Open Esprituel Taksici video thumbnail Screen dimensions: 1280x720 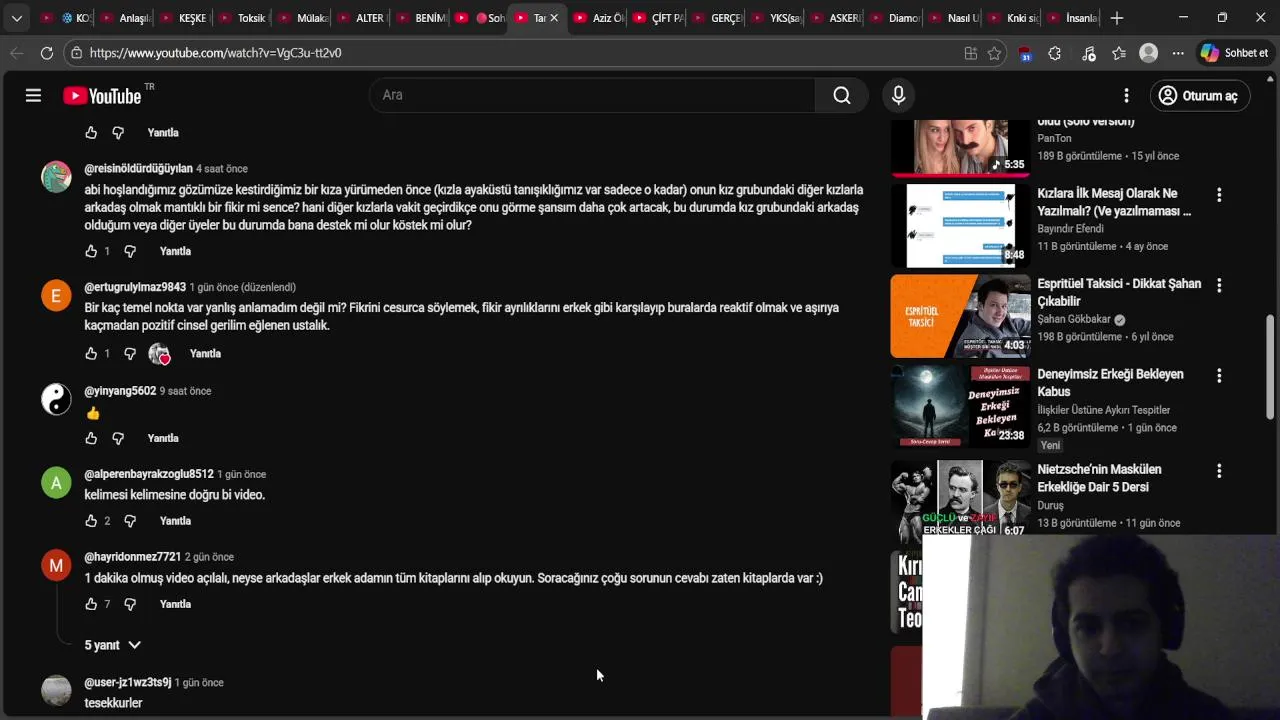(960, 316)
